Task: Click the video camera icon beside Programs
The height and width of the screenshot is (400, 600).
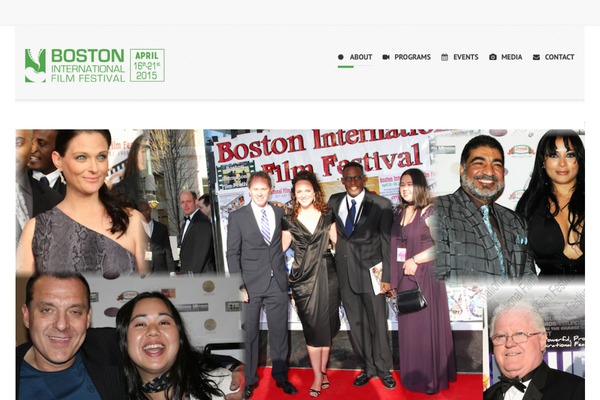Action: click(x=386, y=57)
